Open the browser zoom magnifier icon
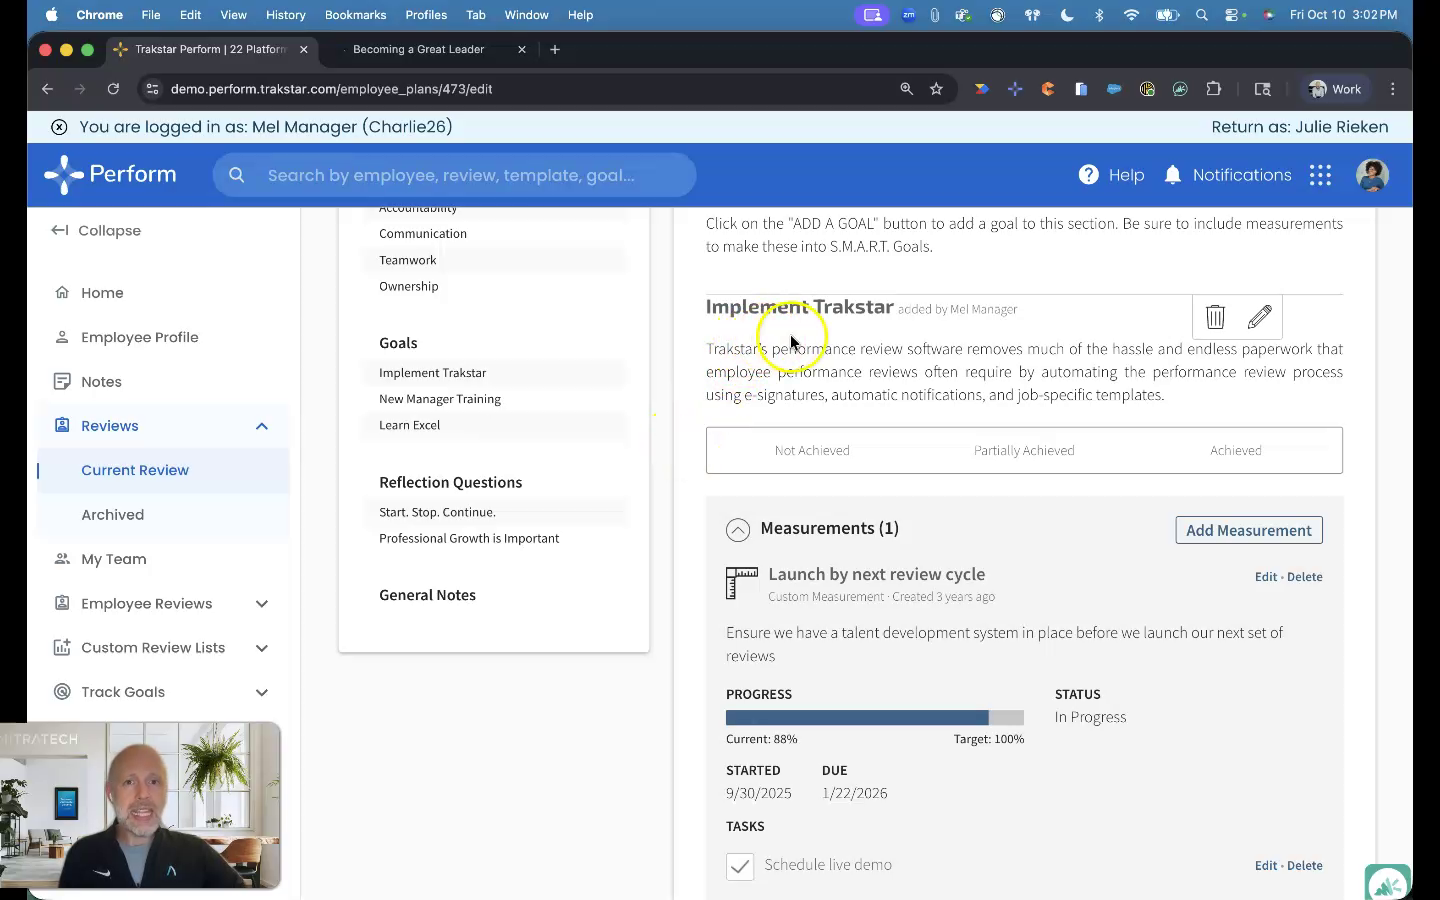The width and height of the screenshot is (1440, 900). pos(906,89)
